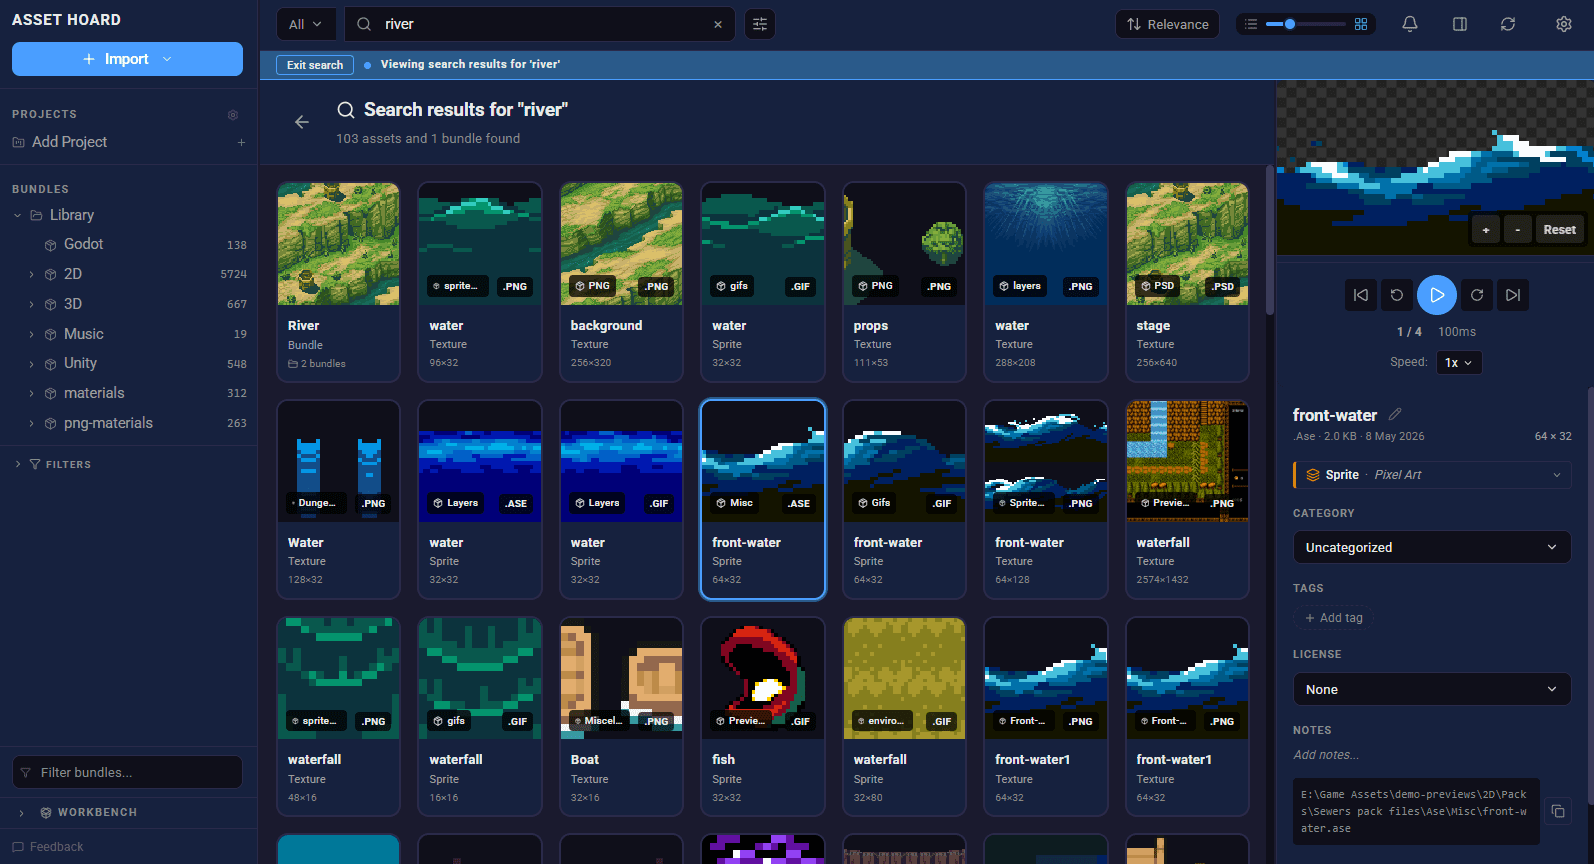Open the 1x speed dropdown

pyautogui.click(x=1459, y=362)
